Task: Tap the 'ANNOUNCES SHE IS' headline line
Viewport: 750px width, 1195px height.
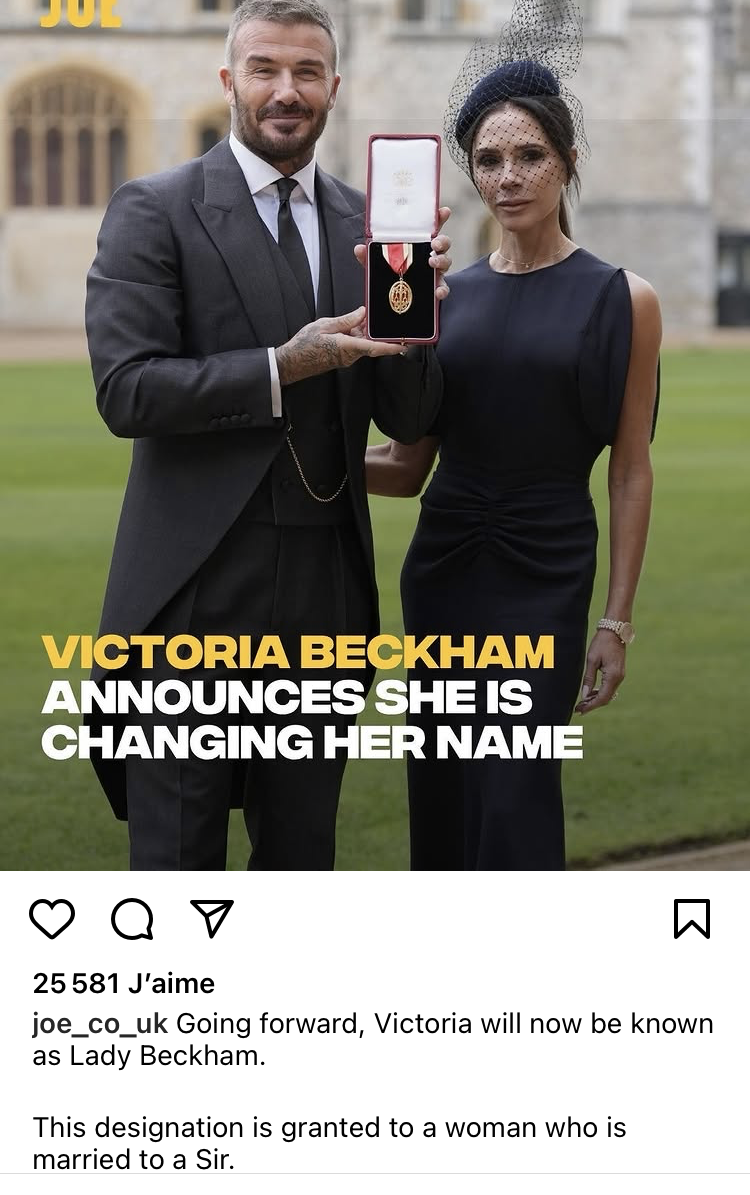Action: [x=287, y=697]
